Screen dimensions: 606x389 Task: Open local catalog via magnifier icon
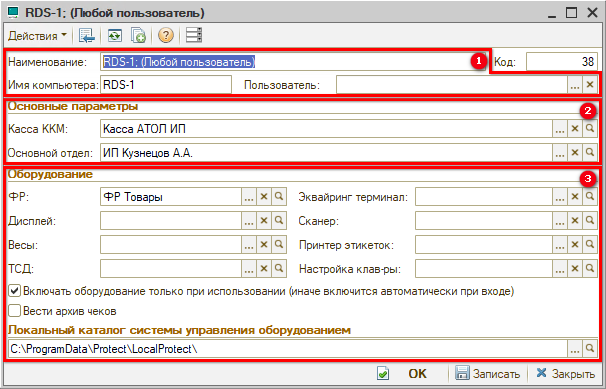click(x=590, y=349)
